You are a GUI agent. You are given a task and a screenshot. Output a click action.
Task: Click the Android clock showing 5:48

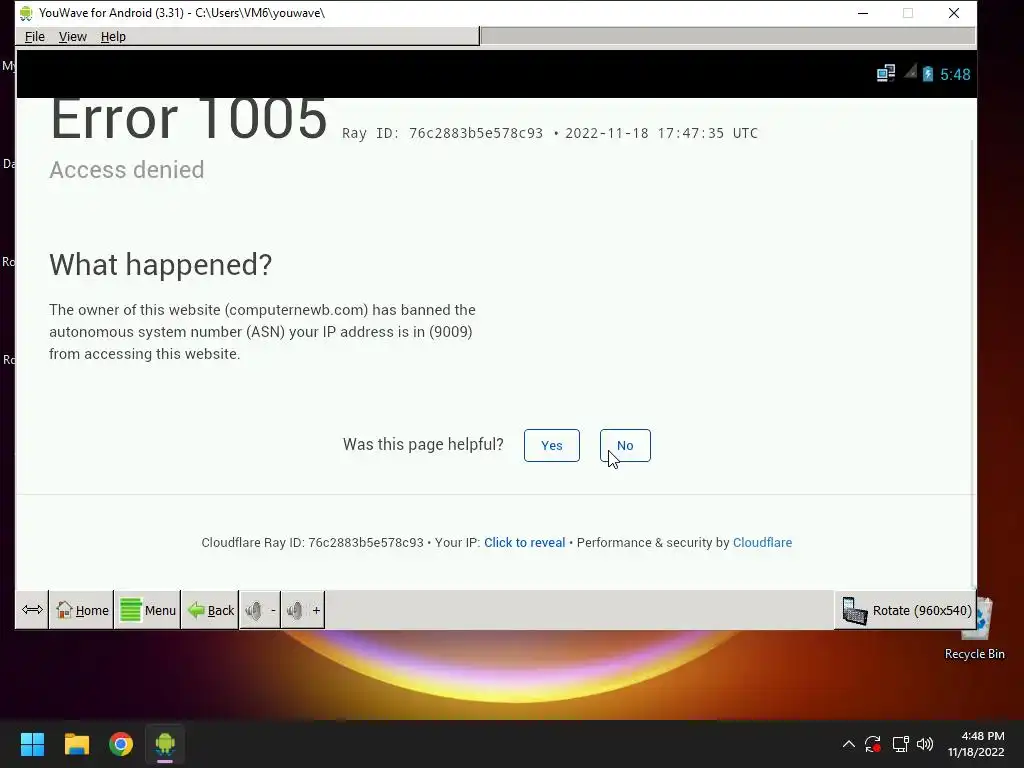click(x=955, y=74)
